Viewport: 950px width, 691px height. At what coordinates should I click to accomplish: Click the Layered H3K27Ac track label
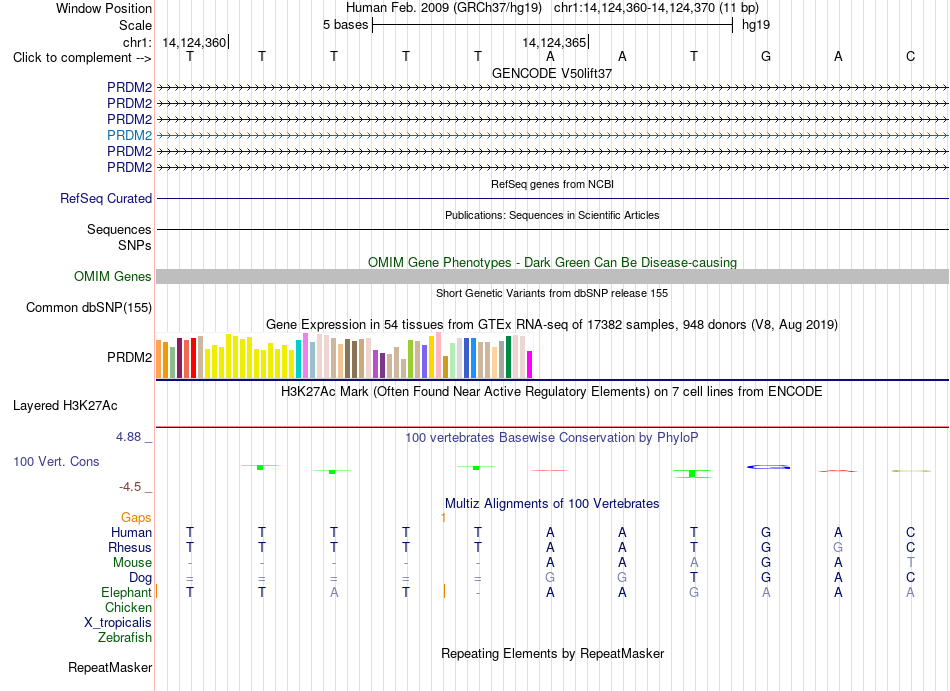click(x=65, y=406)
